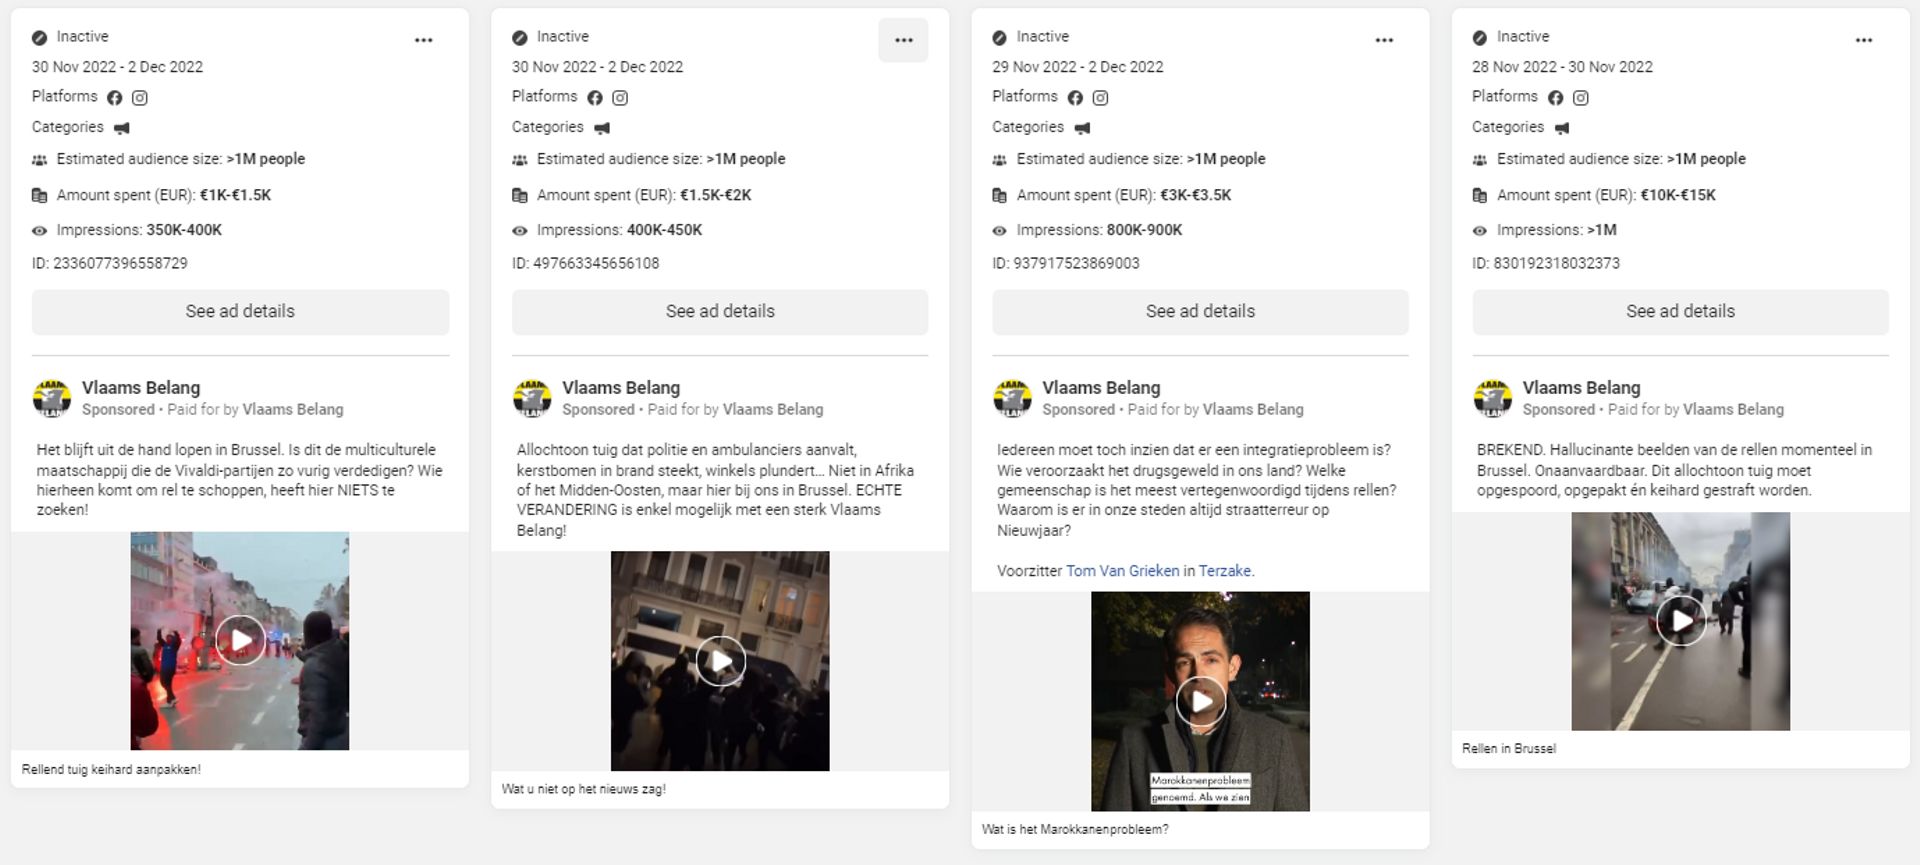1920x865 pixels.
Task: Click Instagram platform icon on ad 2336077396558729
Action: click(140, 98)
